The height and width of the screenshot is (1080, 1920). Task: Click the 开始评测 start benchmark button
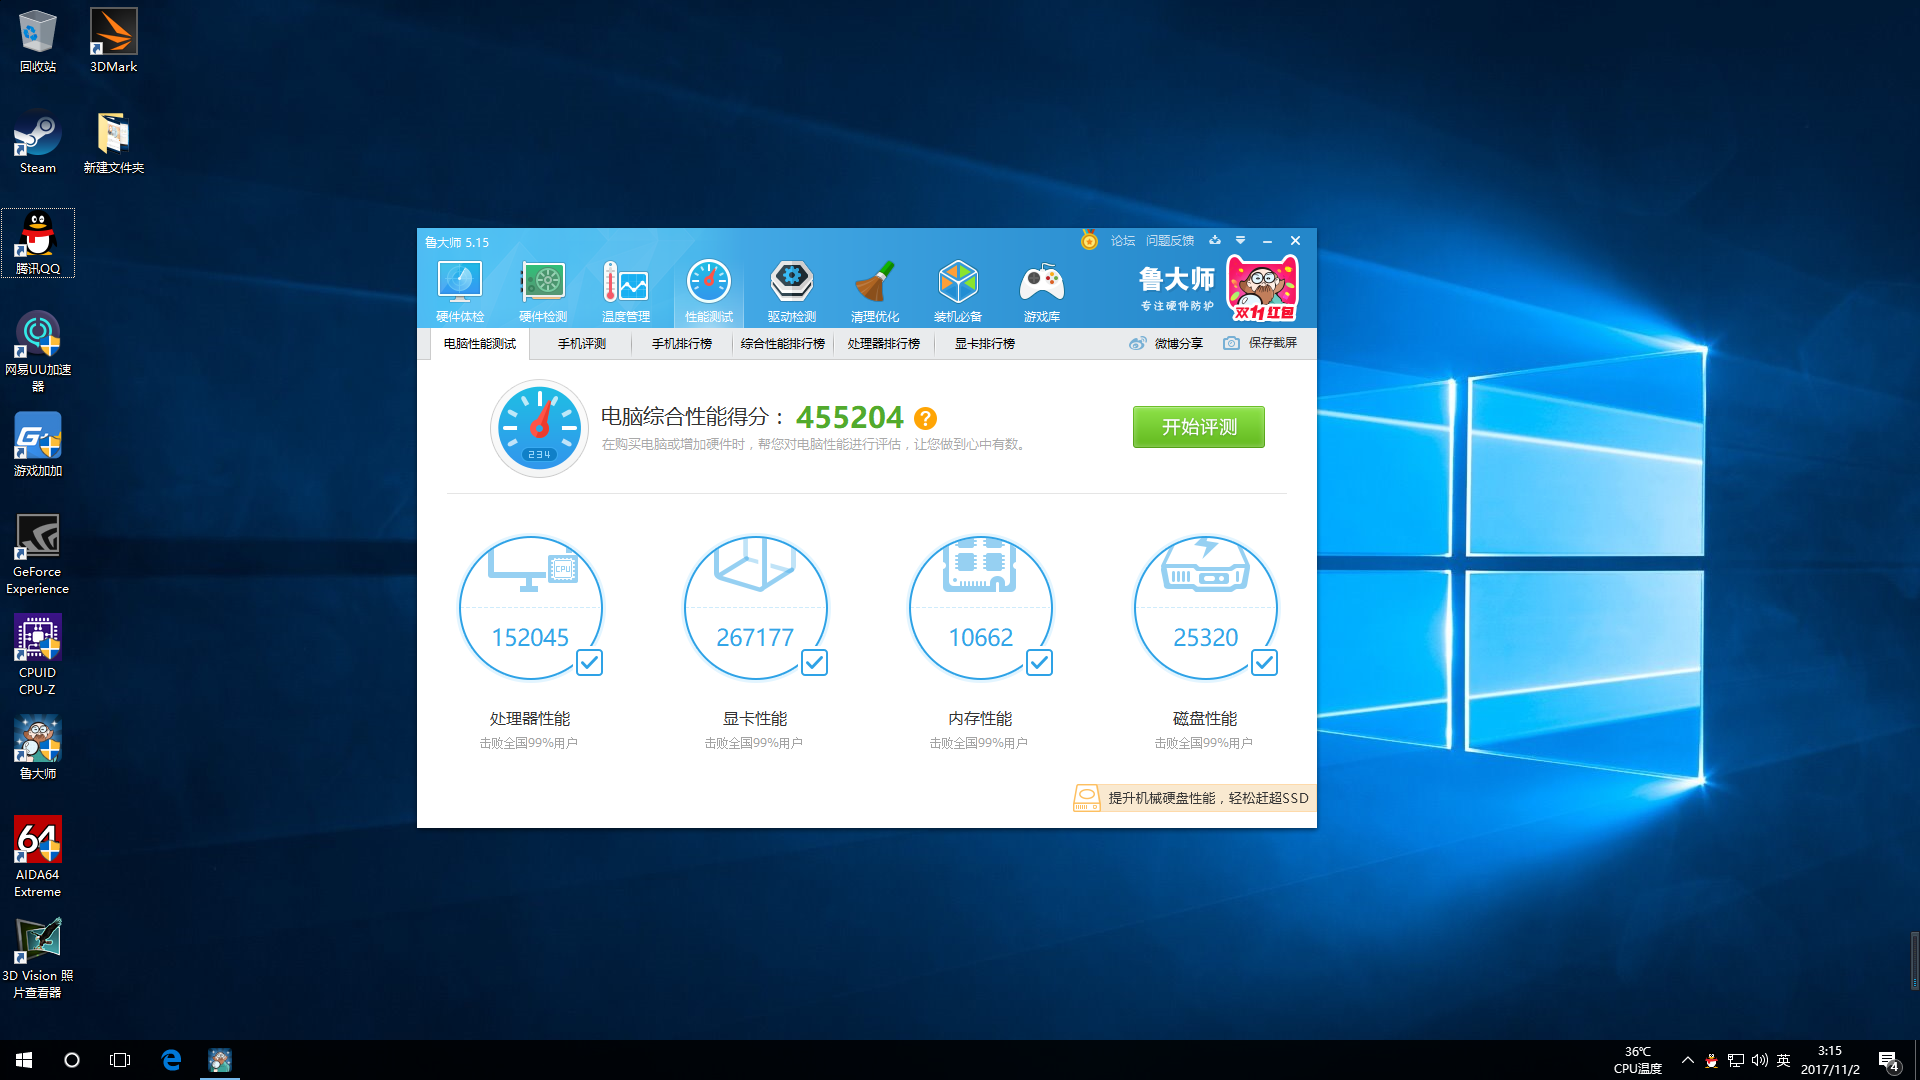[x=1198, y=427]
